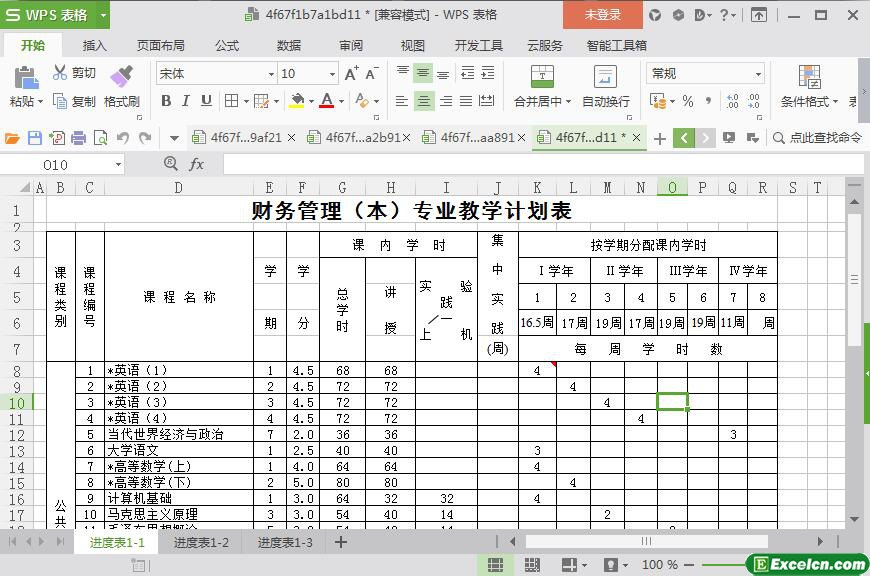Redo last action
870x576 pixels.
(145, 138)
